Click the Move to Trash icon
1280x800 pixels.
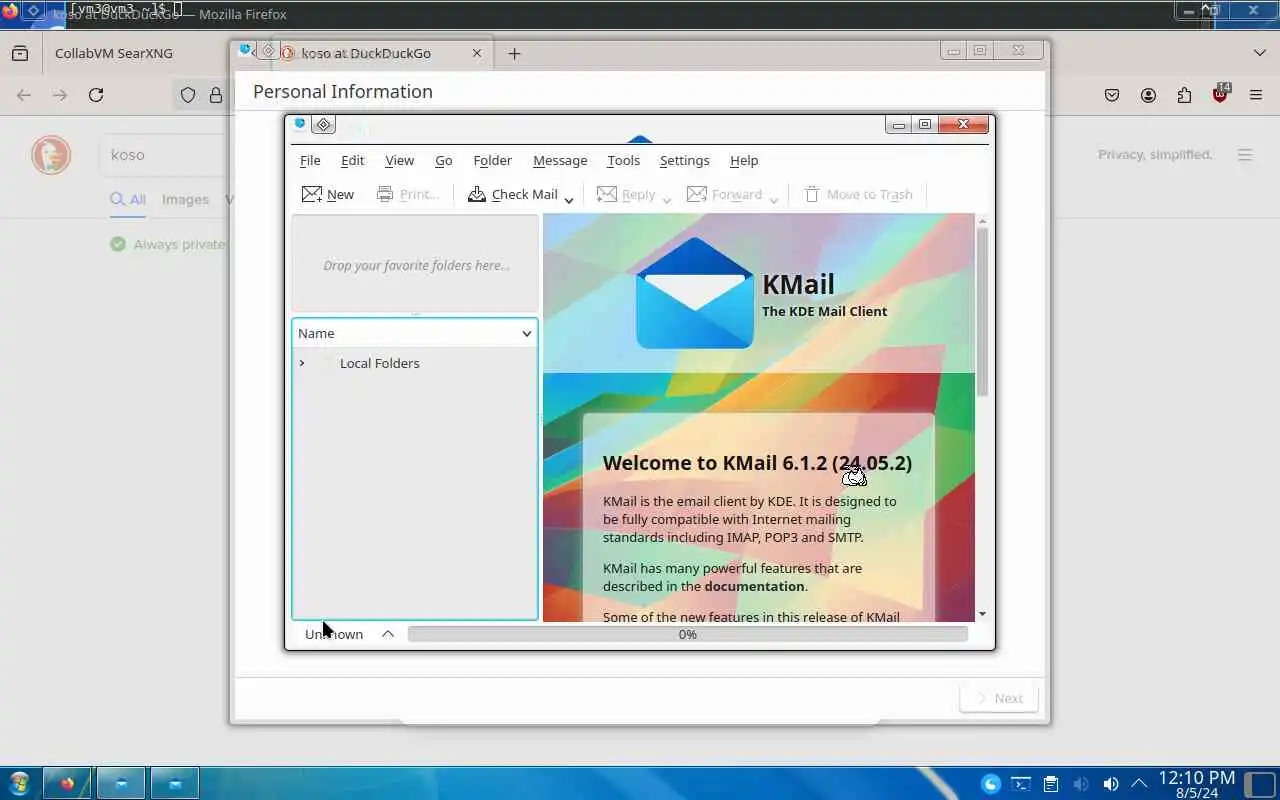click(812, 194)
